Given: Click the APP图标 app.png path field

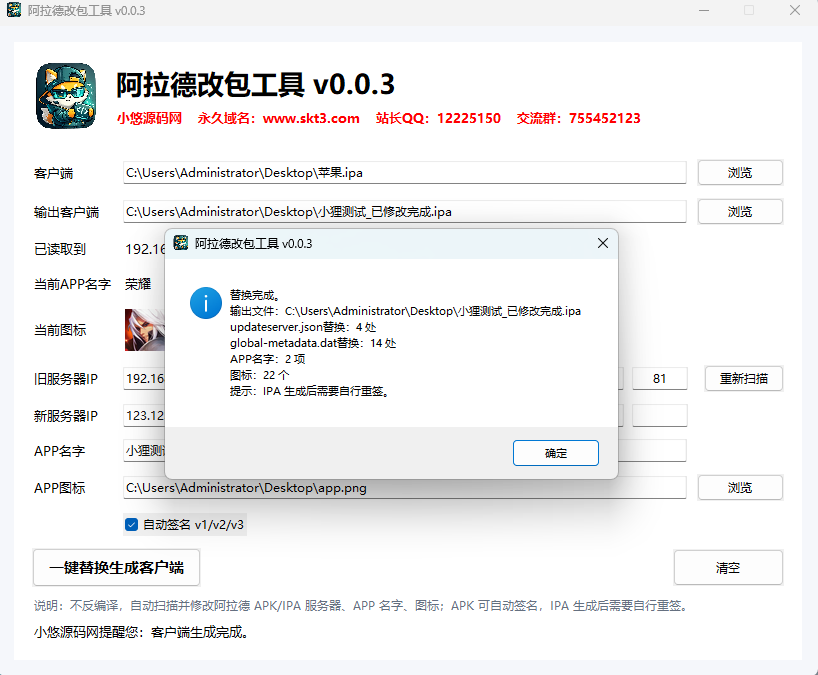Looking at the screenshot, I should click(404, 488).
